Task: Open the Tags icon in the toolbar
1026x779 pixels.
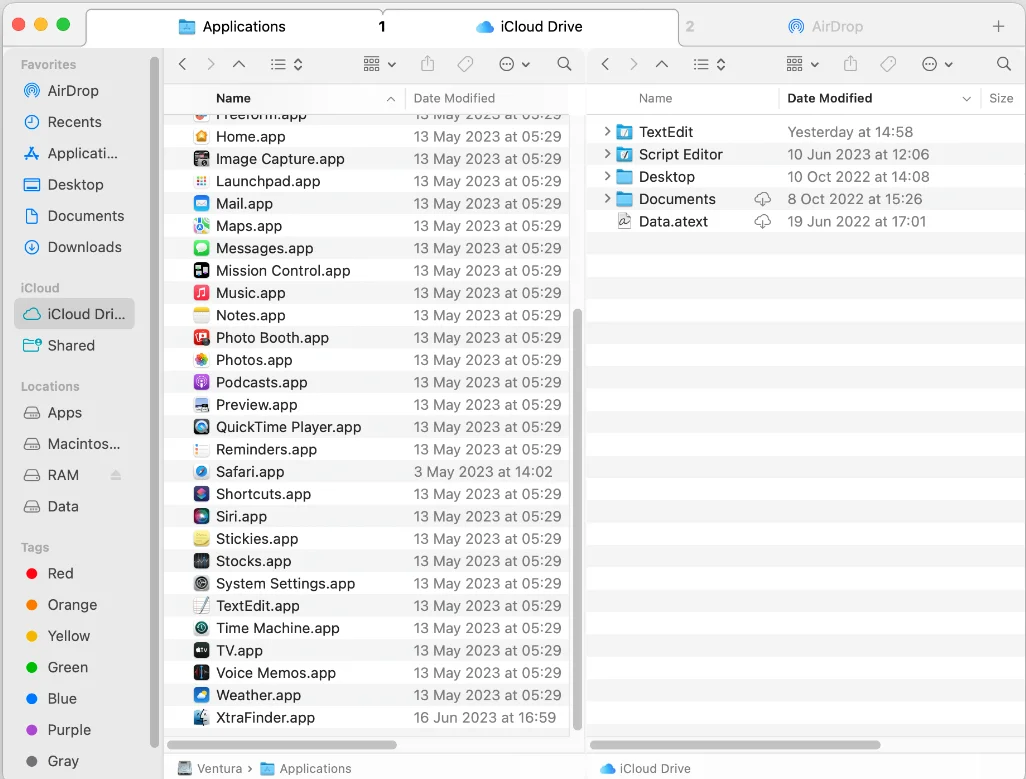Action: tap(465, 64)
